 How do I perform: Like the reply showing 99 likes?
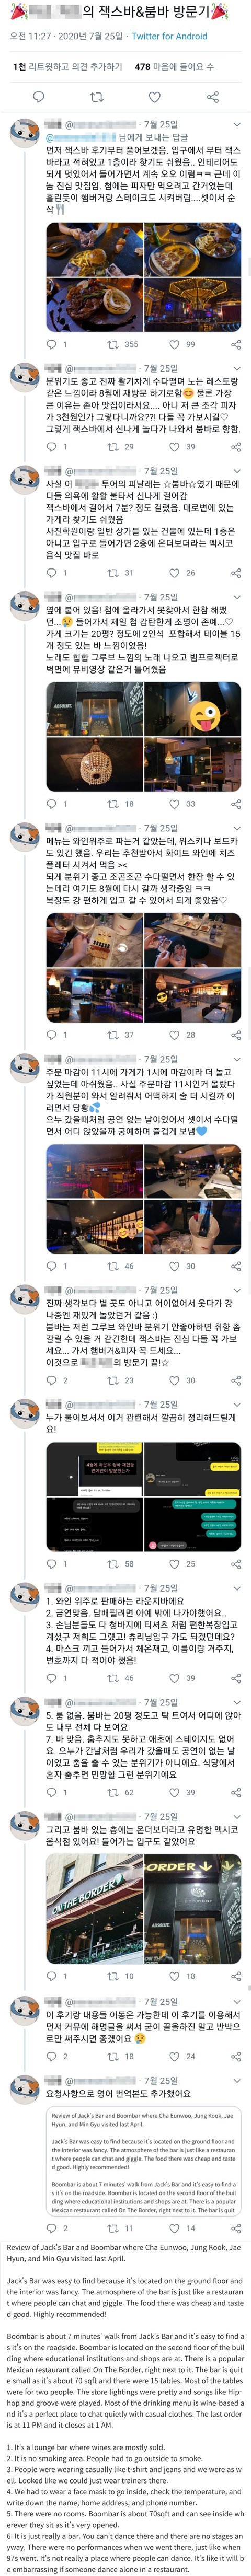pyautogui.click(x=174, y=344)
